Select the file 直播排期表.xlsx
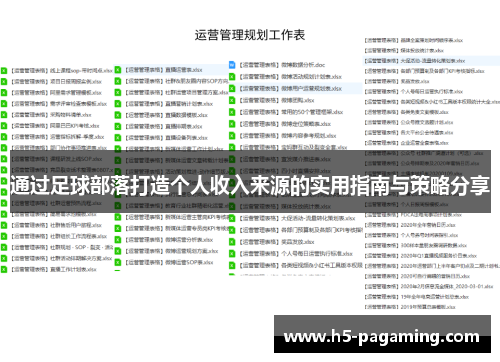 (x=164, y=126)
